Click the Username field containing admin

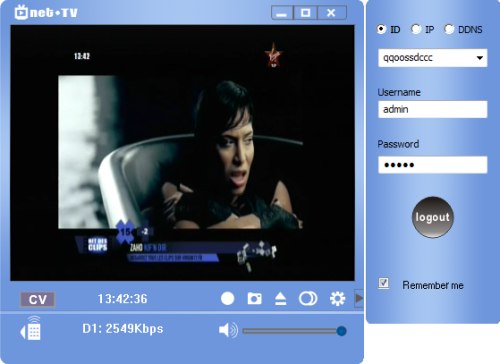tap(433, 109)
